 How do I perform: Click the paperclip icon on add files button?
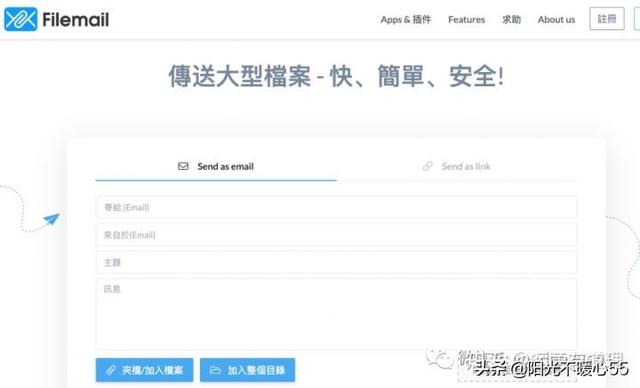pyautogui.click(x=111, y=370)
